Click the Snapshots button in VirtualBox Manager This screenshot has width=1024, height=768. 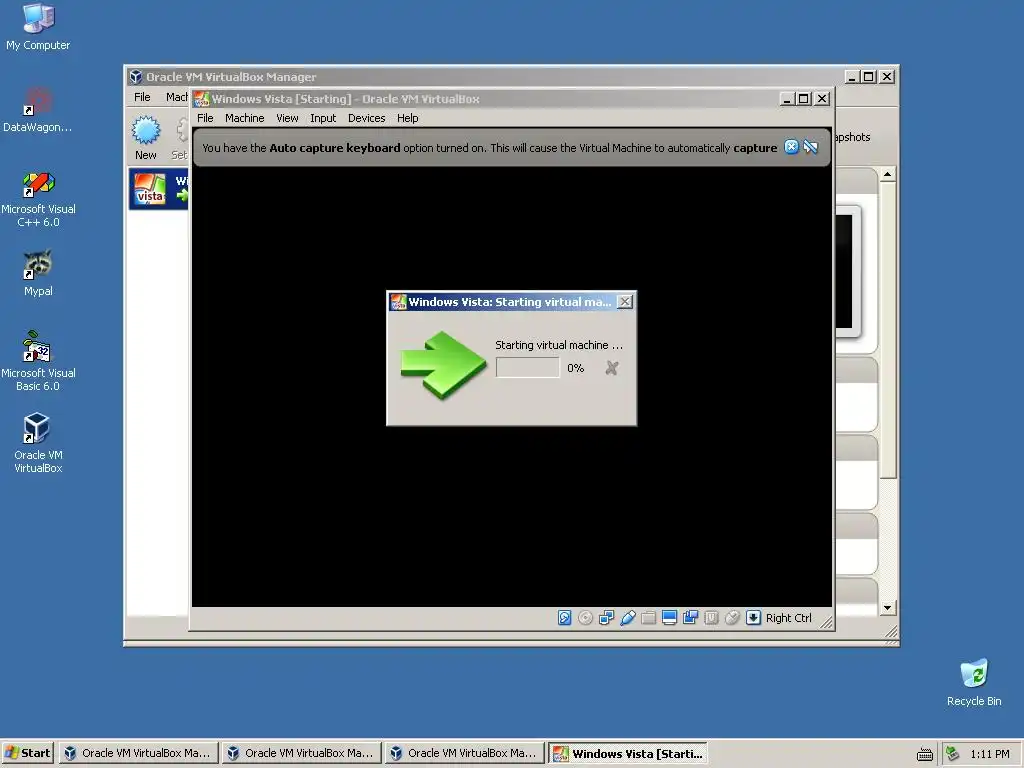coord(853,137)
